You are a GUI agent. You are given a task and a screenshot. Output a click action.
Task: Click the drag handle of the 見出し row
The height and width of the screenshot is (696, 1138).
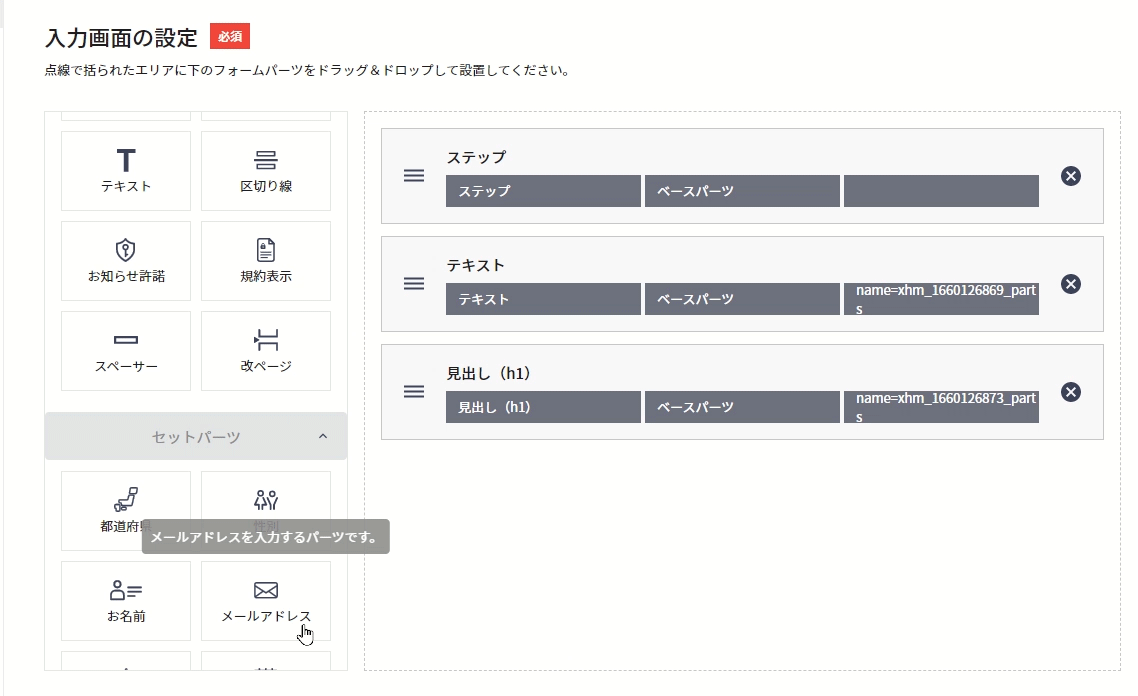click(413, 392)
